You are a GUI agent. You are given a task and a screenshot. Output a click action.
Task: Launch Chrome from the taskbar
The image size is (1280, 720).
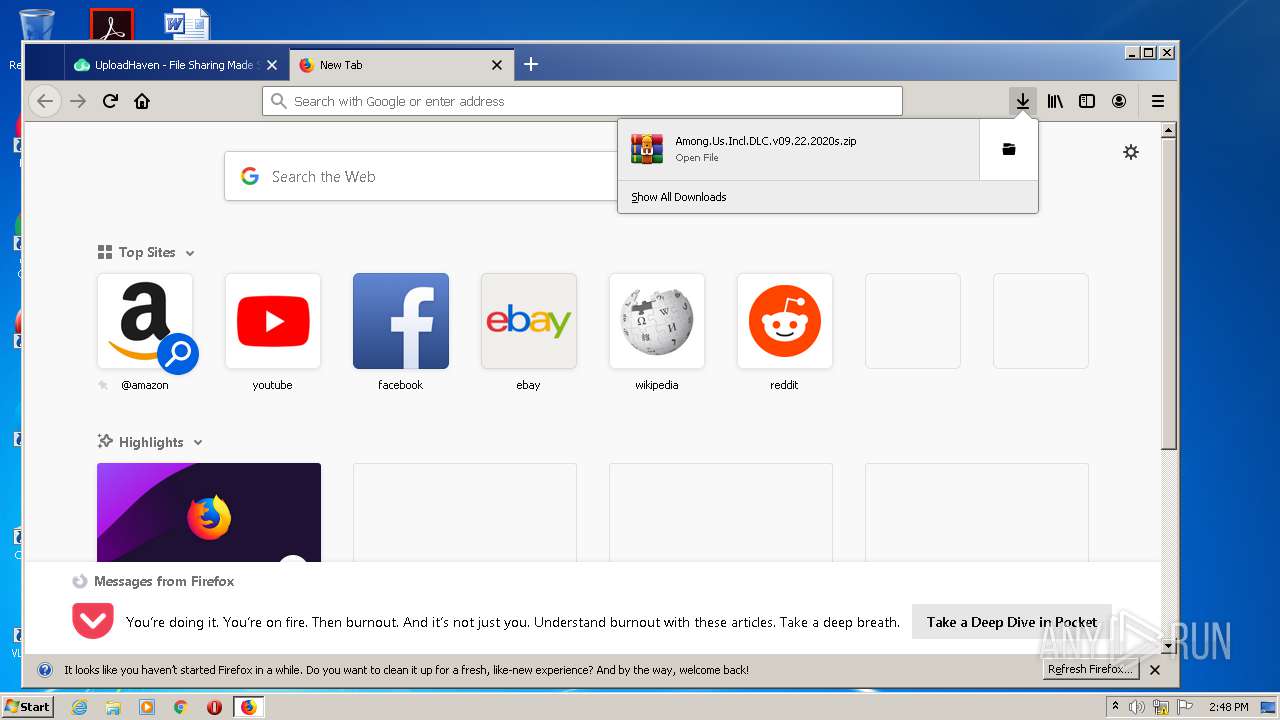point(180,707)
